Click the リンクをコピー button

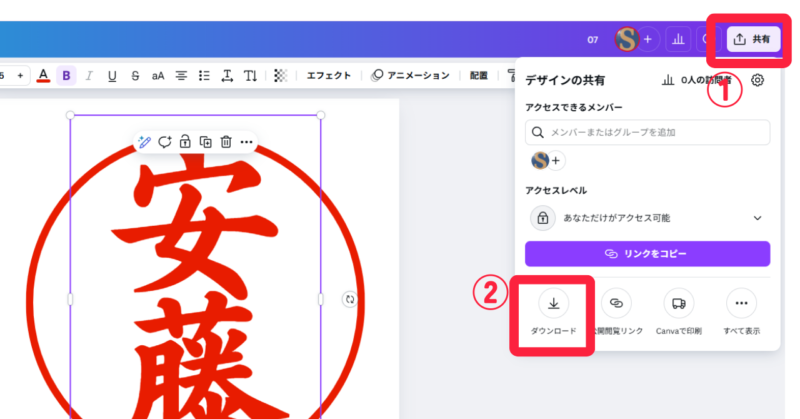click(x=647, y=254)
